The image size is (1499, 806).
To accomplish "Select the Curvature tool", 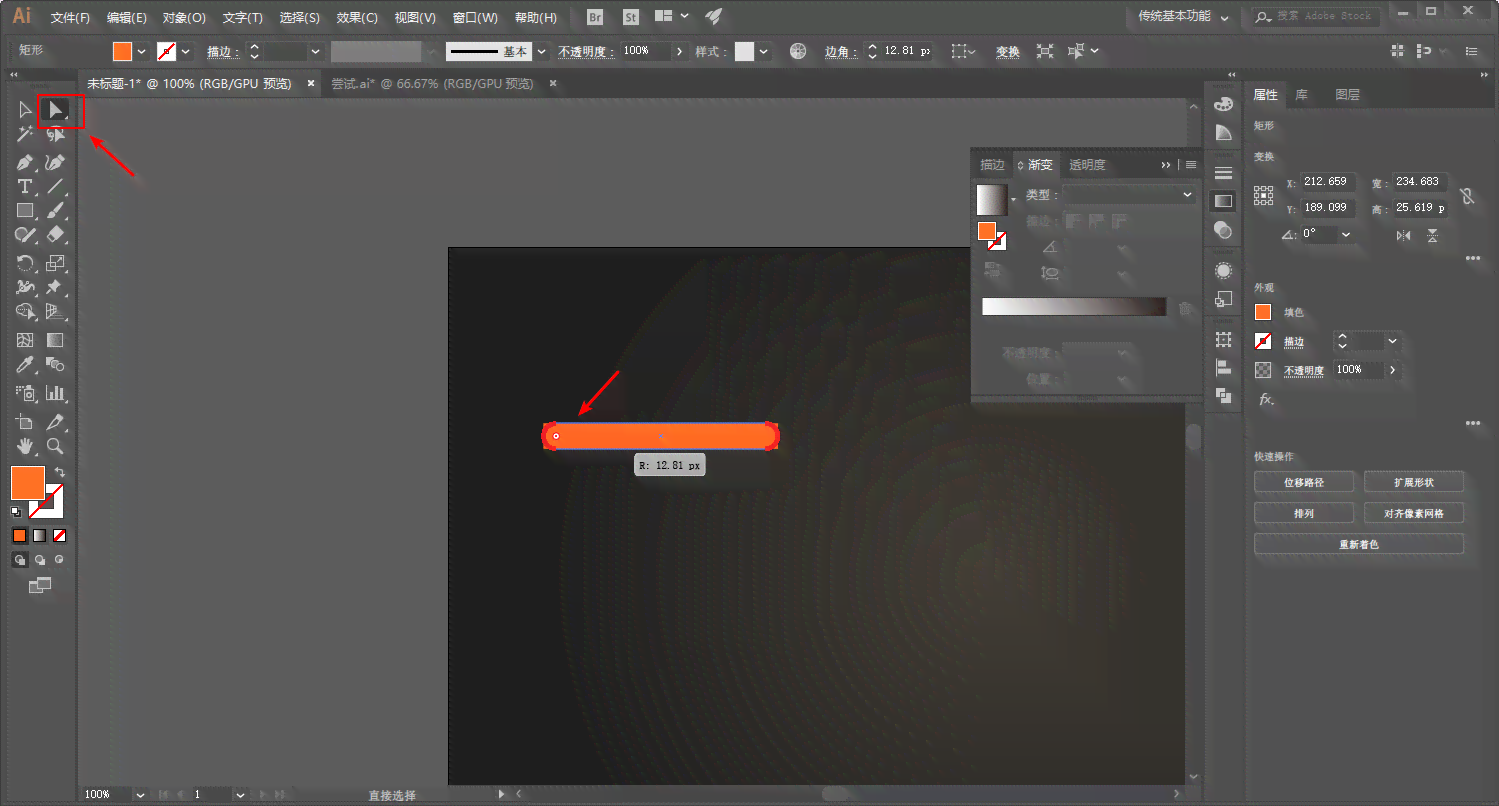I will 56,161.
